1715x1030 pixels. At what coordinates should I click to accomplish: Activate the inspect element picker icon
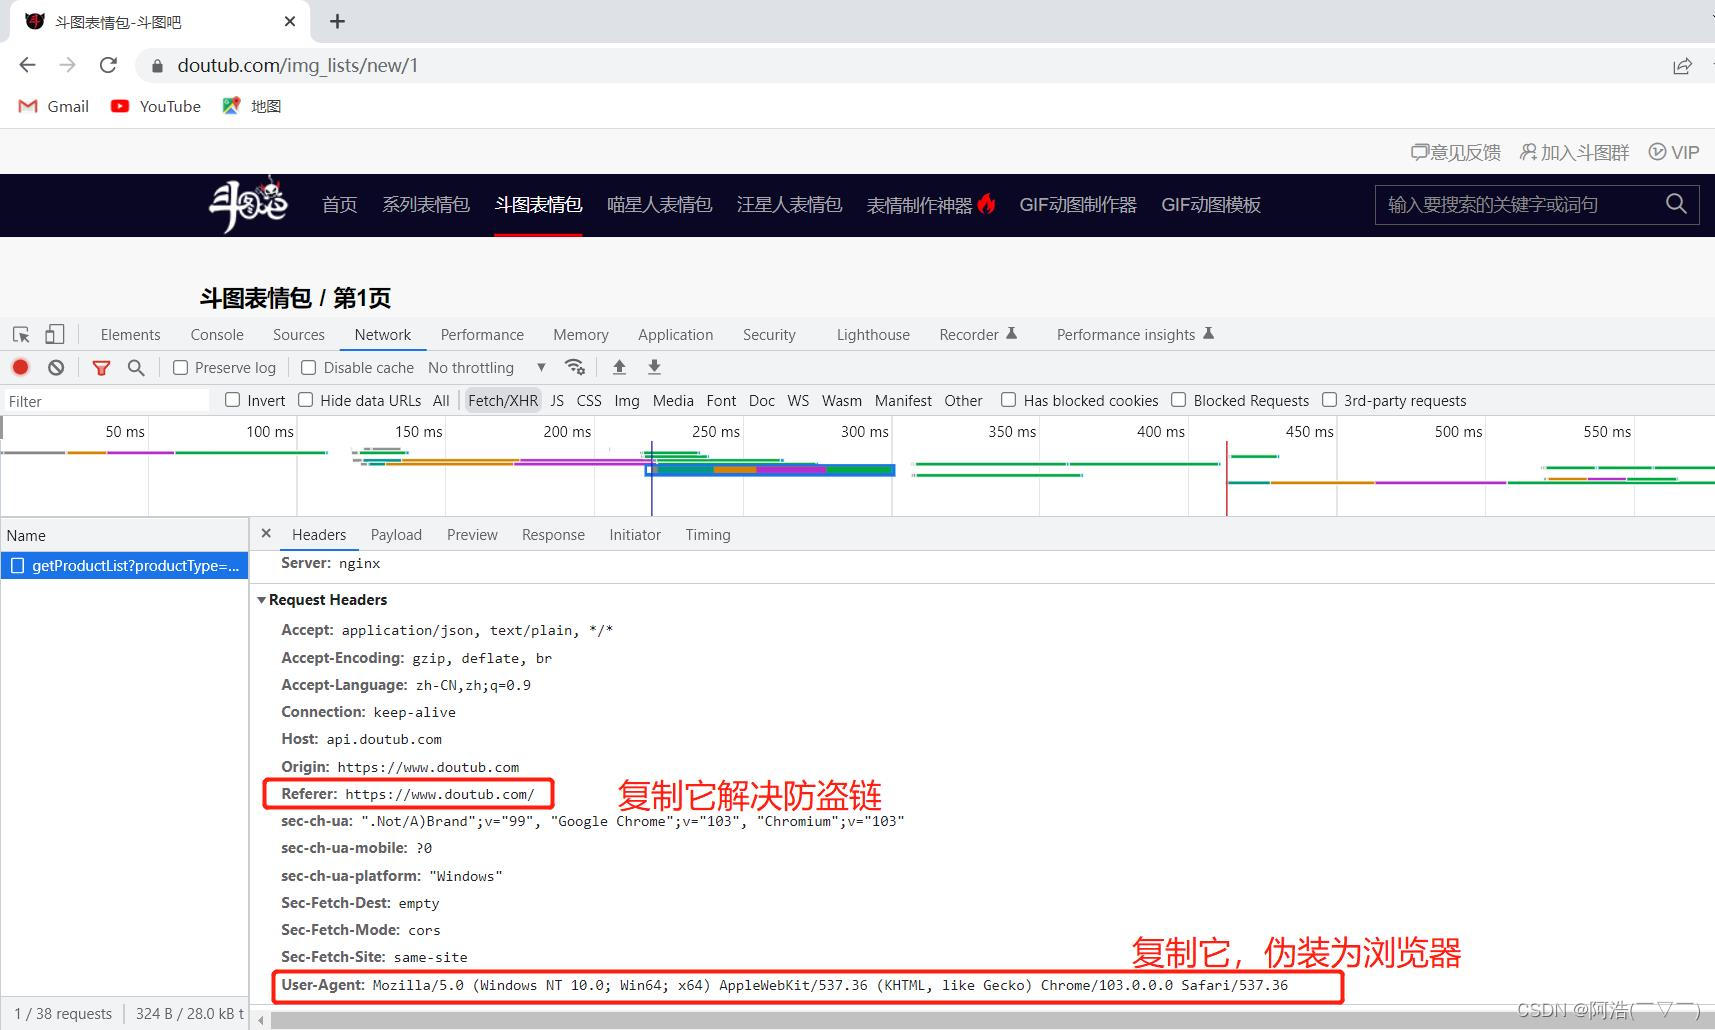21,334
